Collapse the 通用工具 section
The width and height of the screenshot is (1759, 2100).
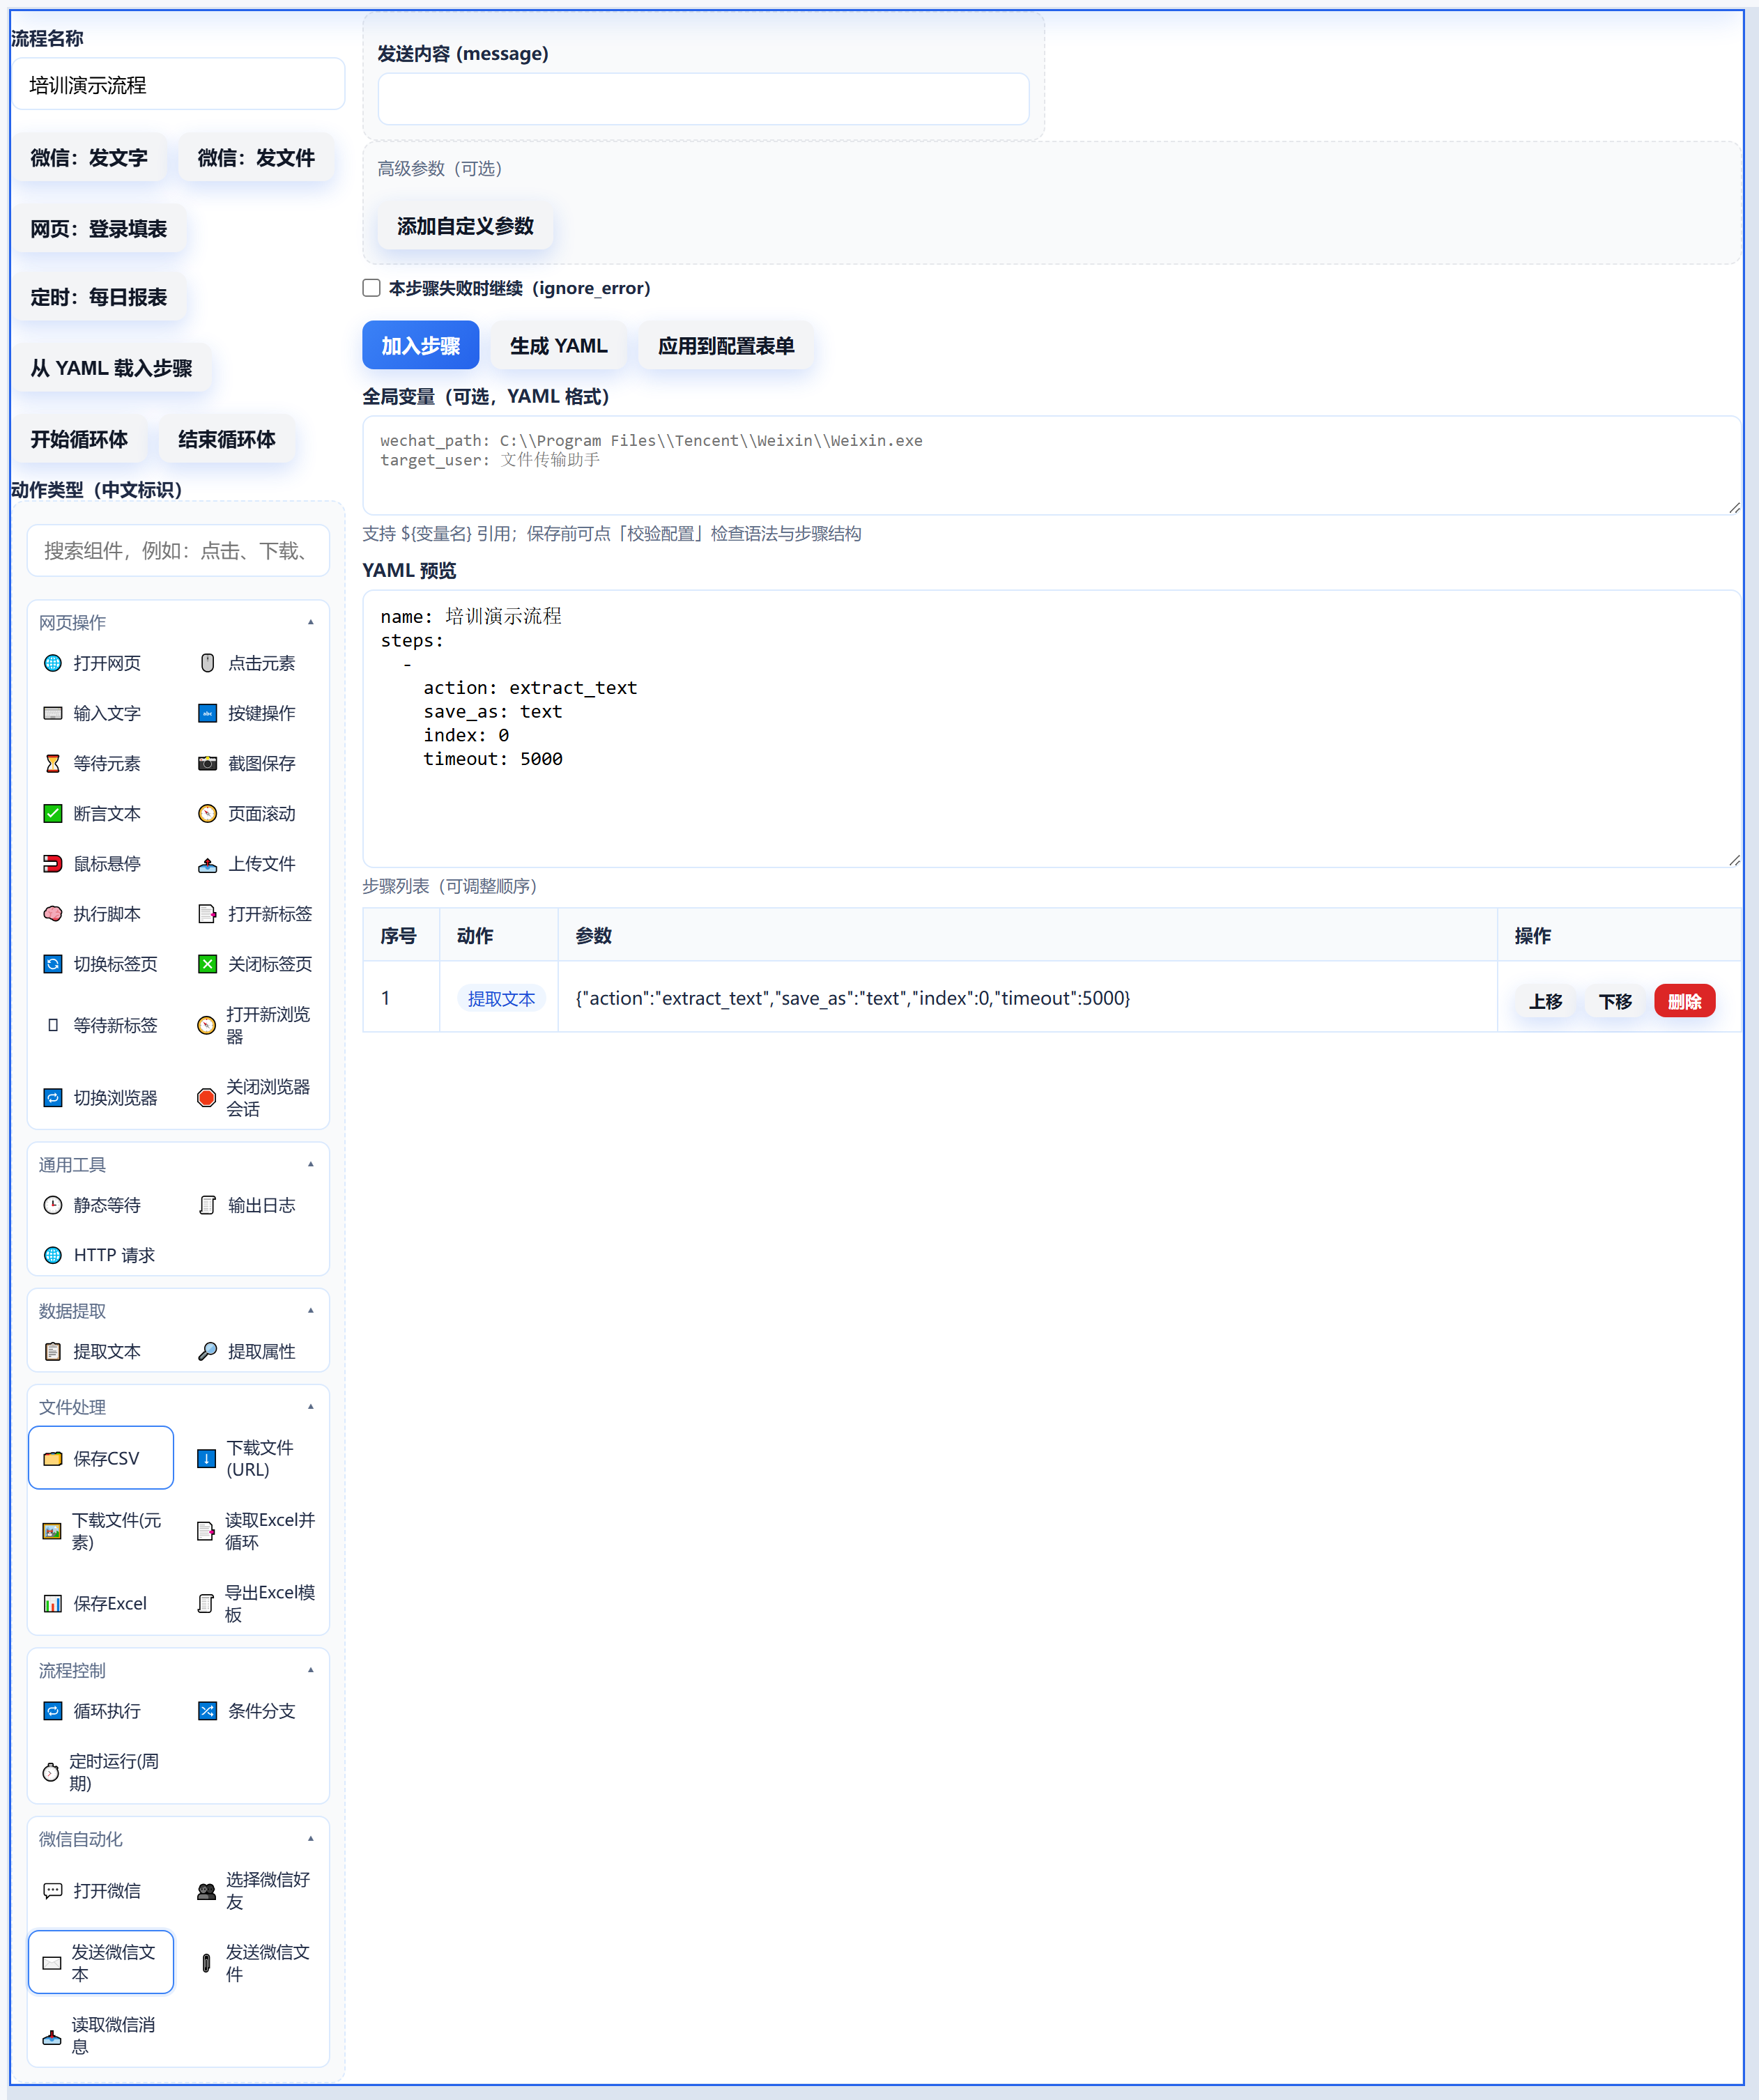click(x=311, y=1164)
